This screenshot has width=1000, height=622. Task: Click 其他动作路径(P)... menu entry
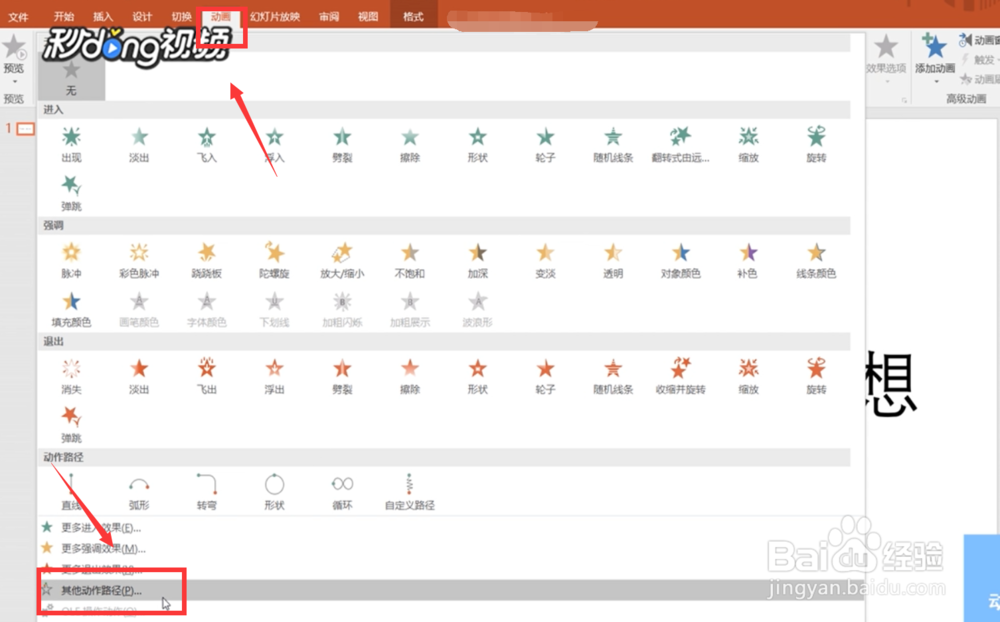[x=101, y=590]
